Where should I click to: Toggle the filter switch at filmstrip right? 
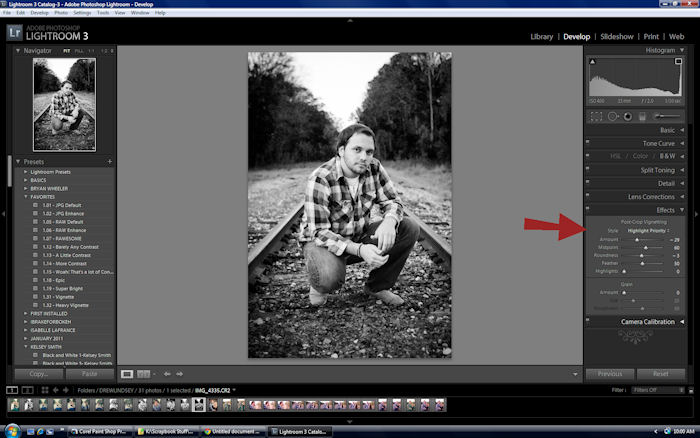[x=691, y=390]
